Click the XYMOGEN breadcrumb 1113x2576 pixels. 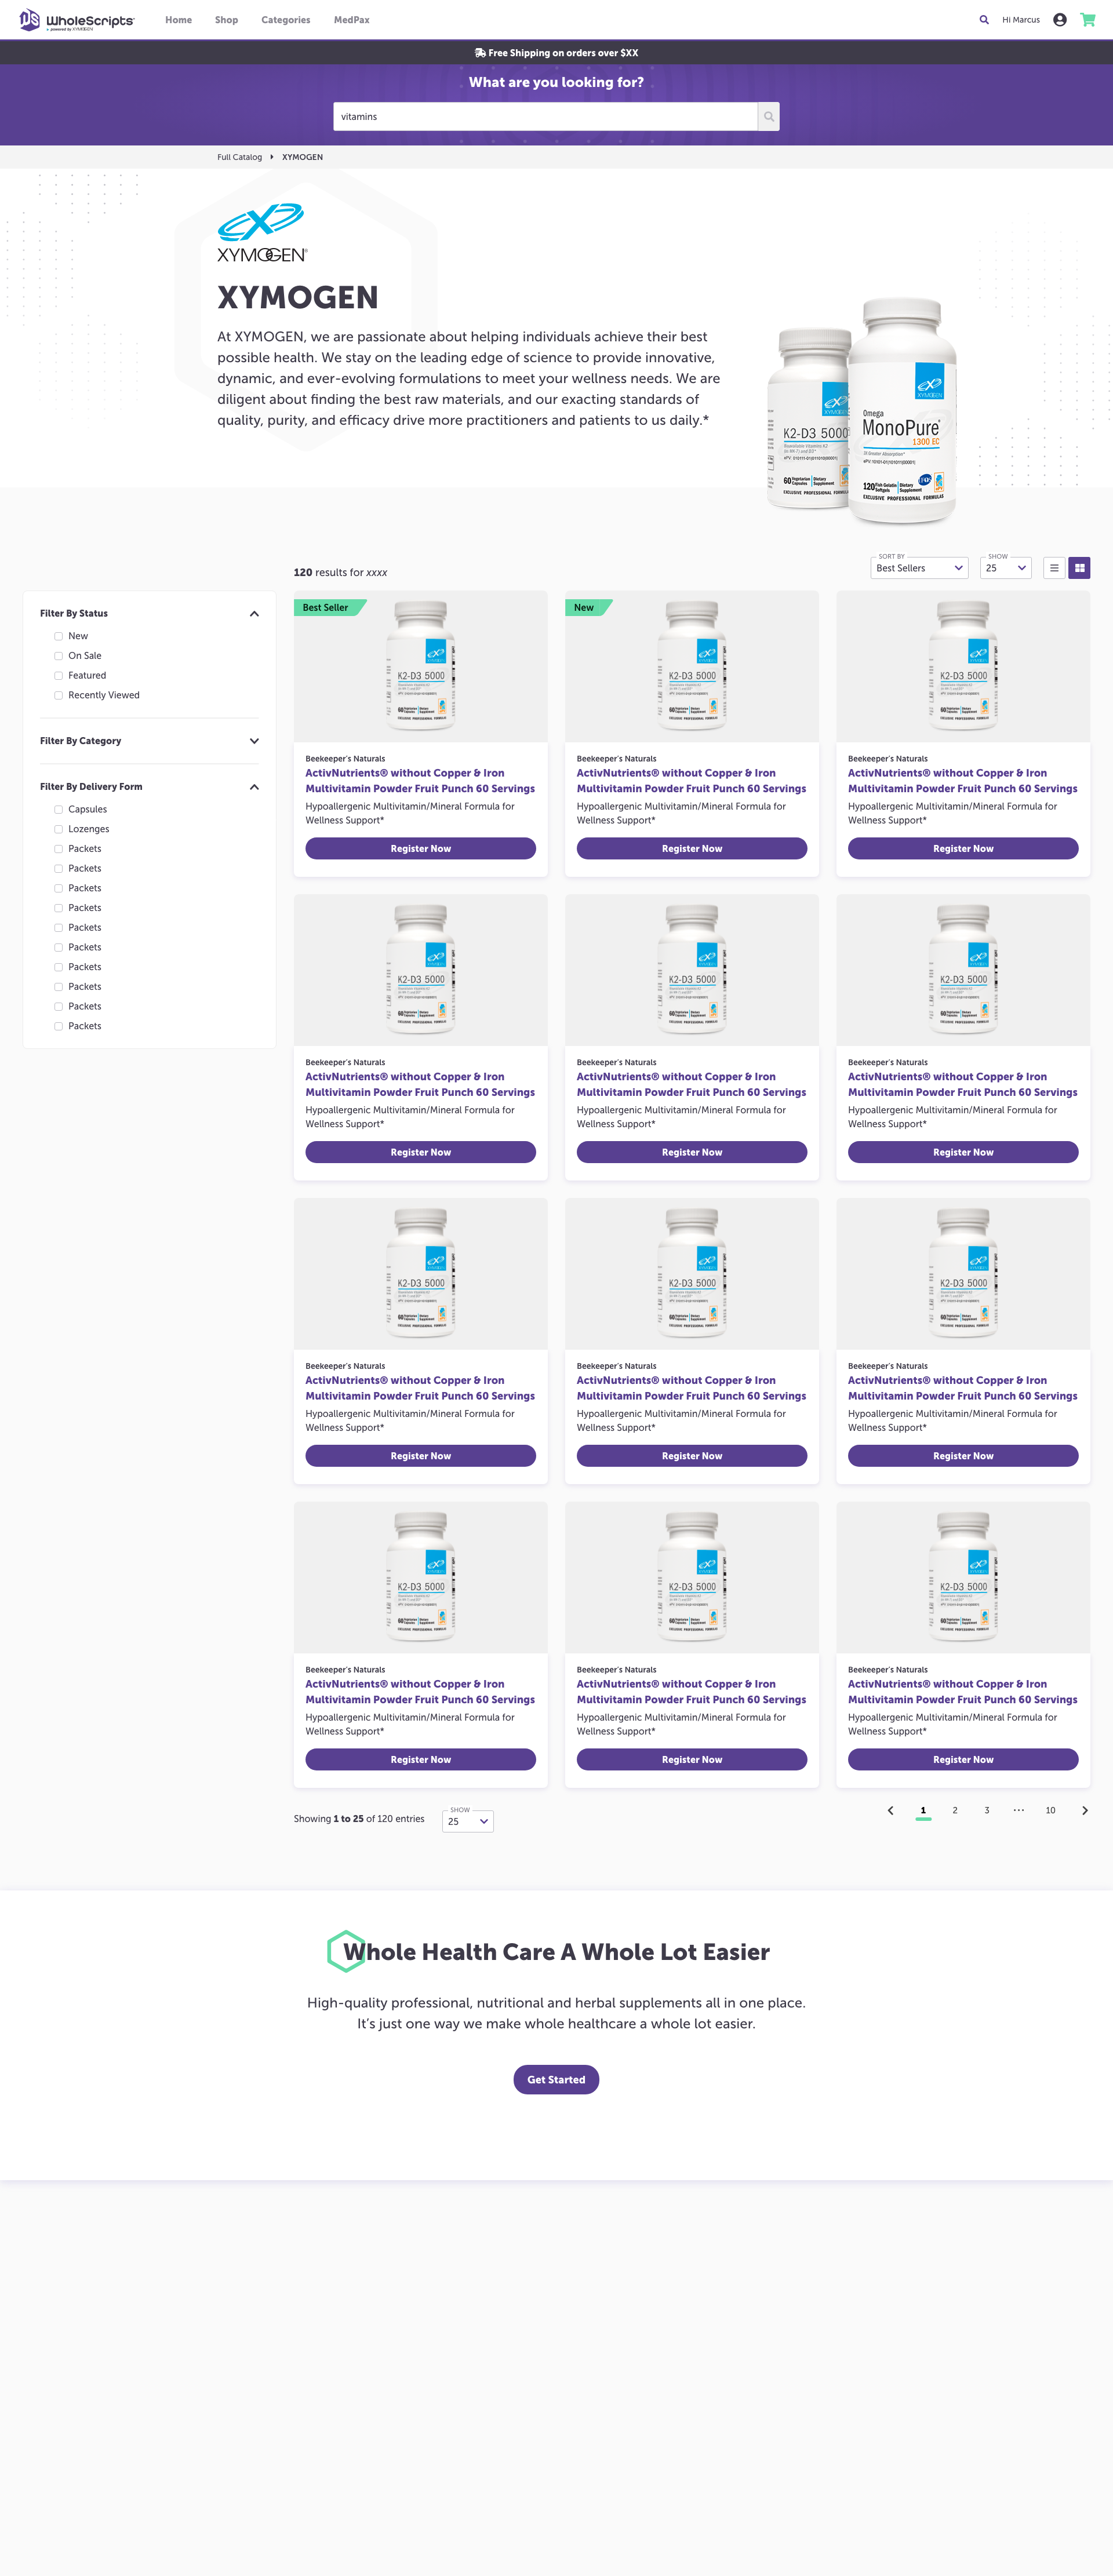pyautogui.click(x=302, y=157)
